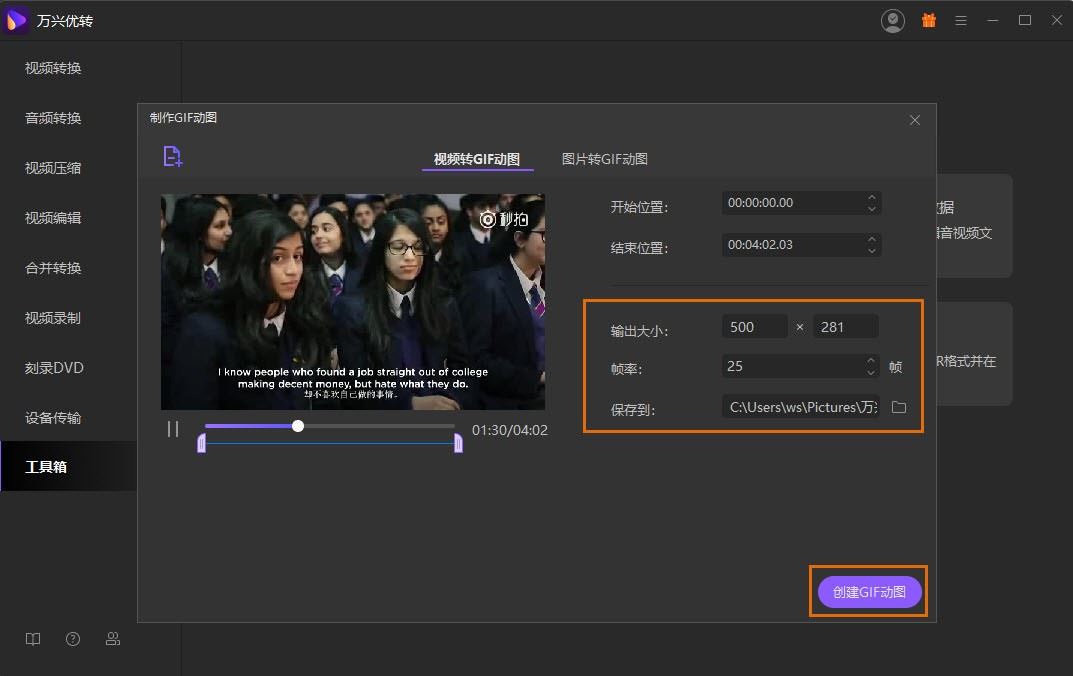
Task: Open the help question mark icon
Action: click(73, 639)
